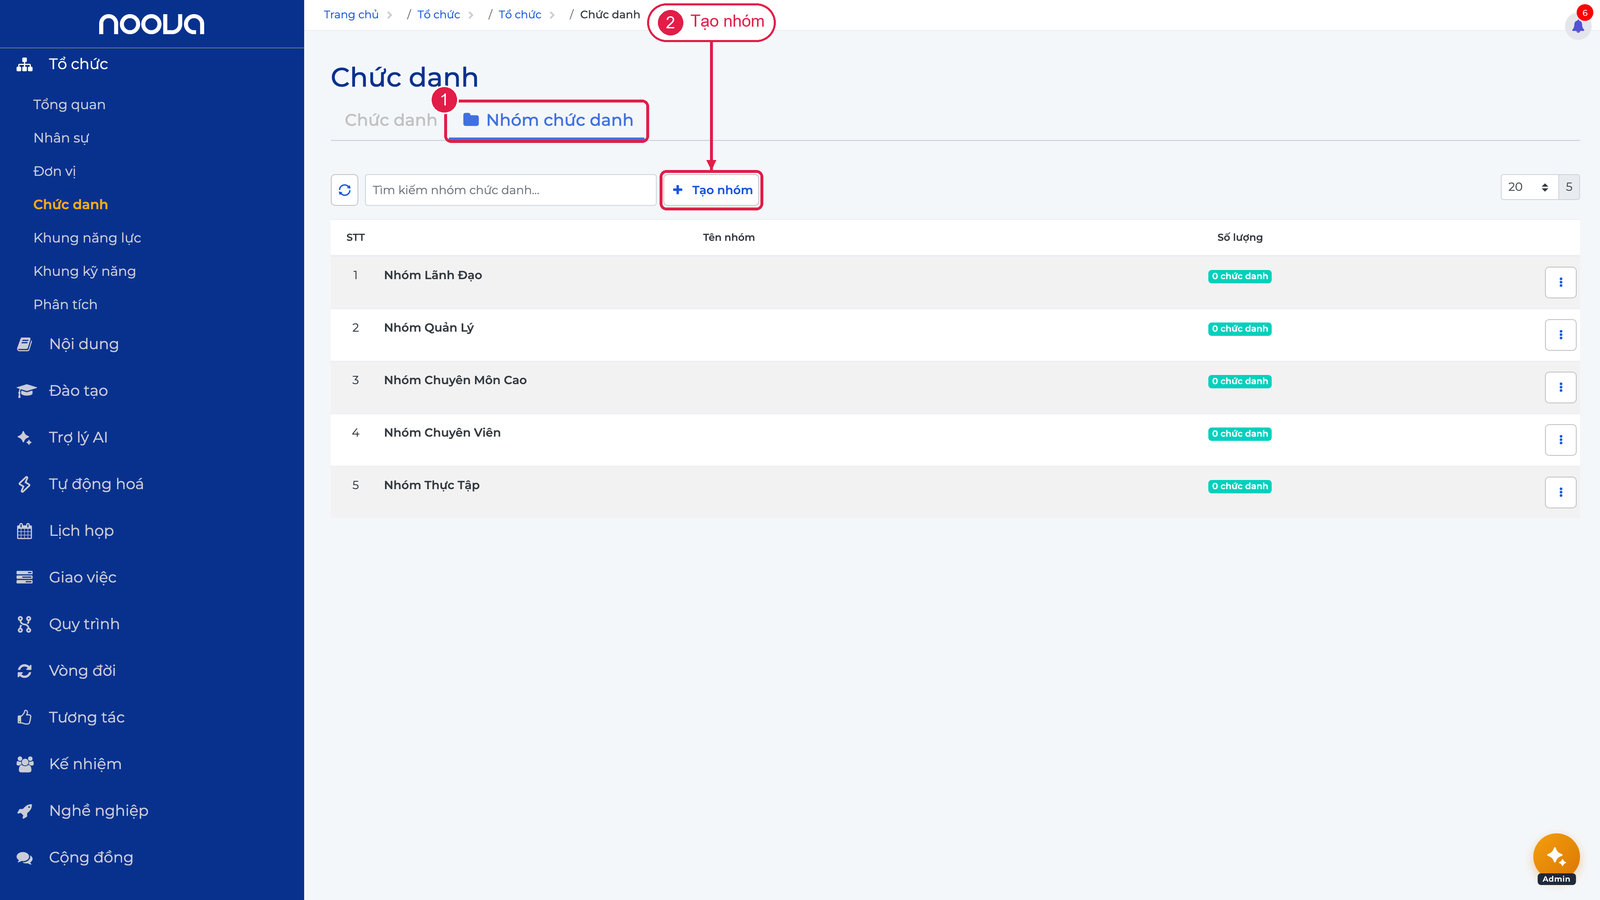Open Tổng quan in the sidebar
The width and height of the screenshot is (1600, 900).
click(x=69, y=104)
